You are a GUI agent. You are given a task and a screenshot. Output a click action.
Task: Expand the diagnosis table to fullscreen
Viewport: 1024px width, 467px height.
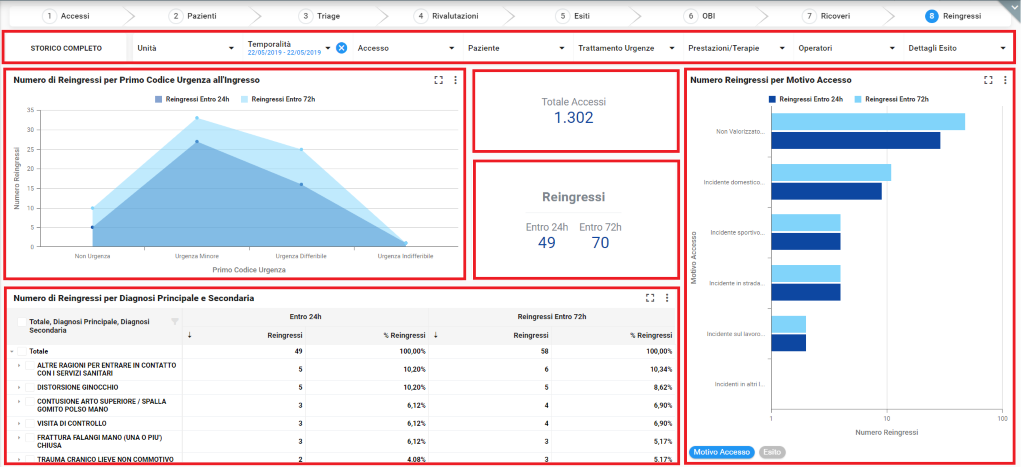(650, 298)
